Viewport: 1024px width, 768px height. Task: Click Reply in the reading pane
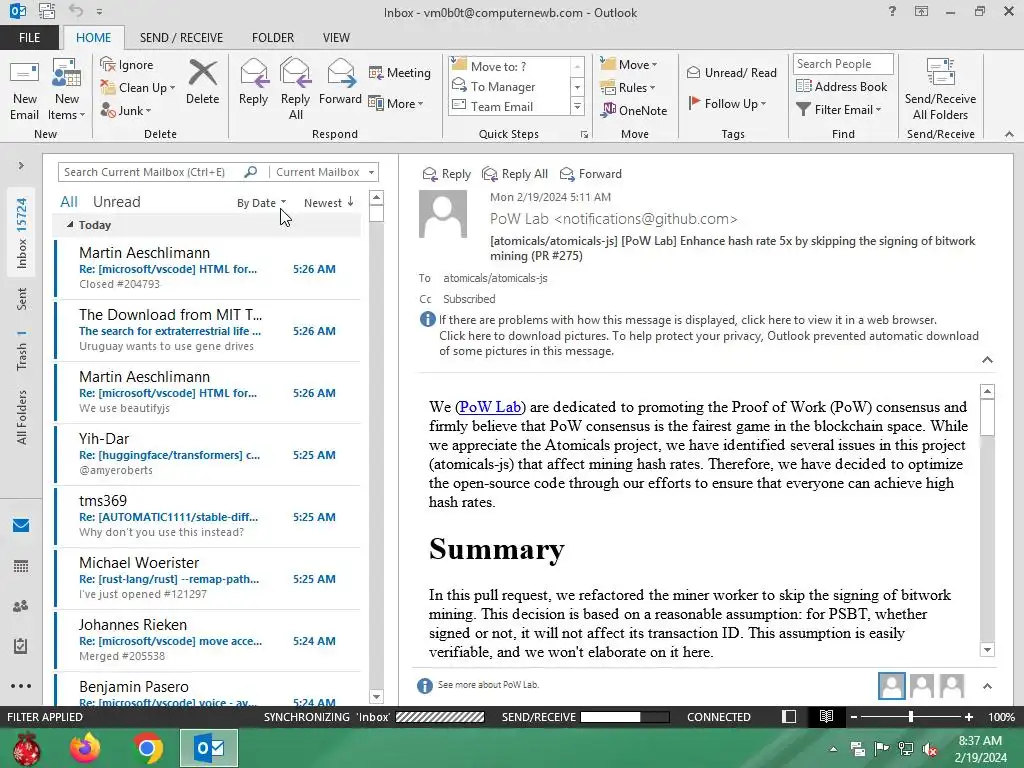click(x=447, y=174)
